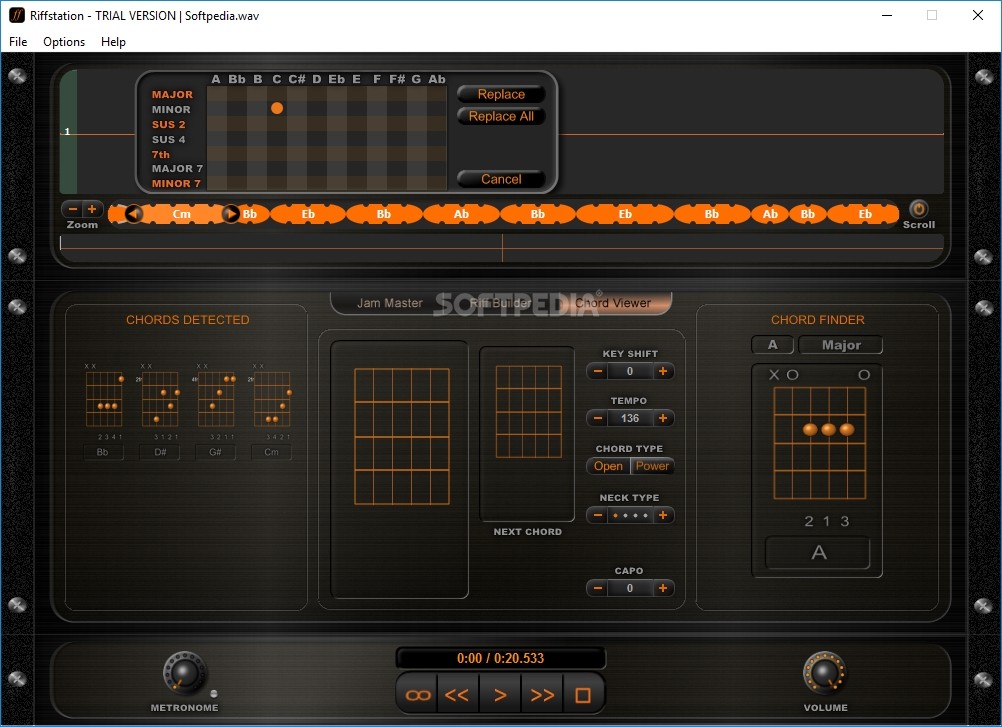The width and height of the screenshot is (1002, 727).
Task: Click the Replace button
Action: (501, 95)
